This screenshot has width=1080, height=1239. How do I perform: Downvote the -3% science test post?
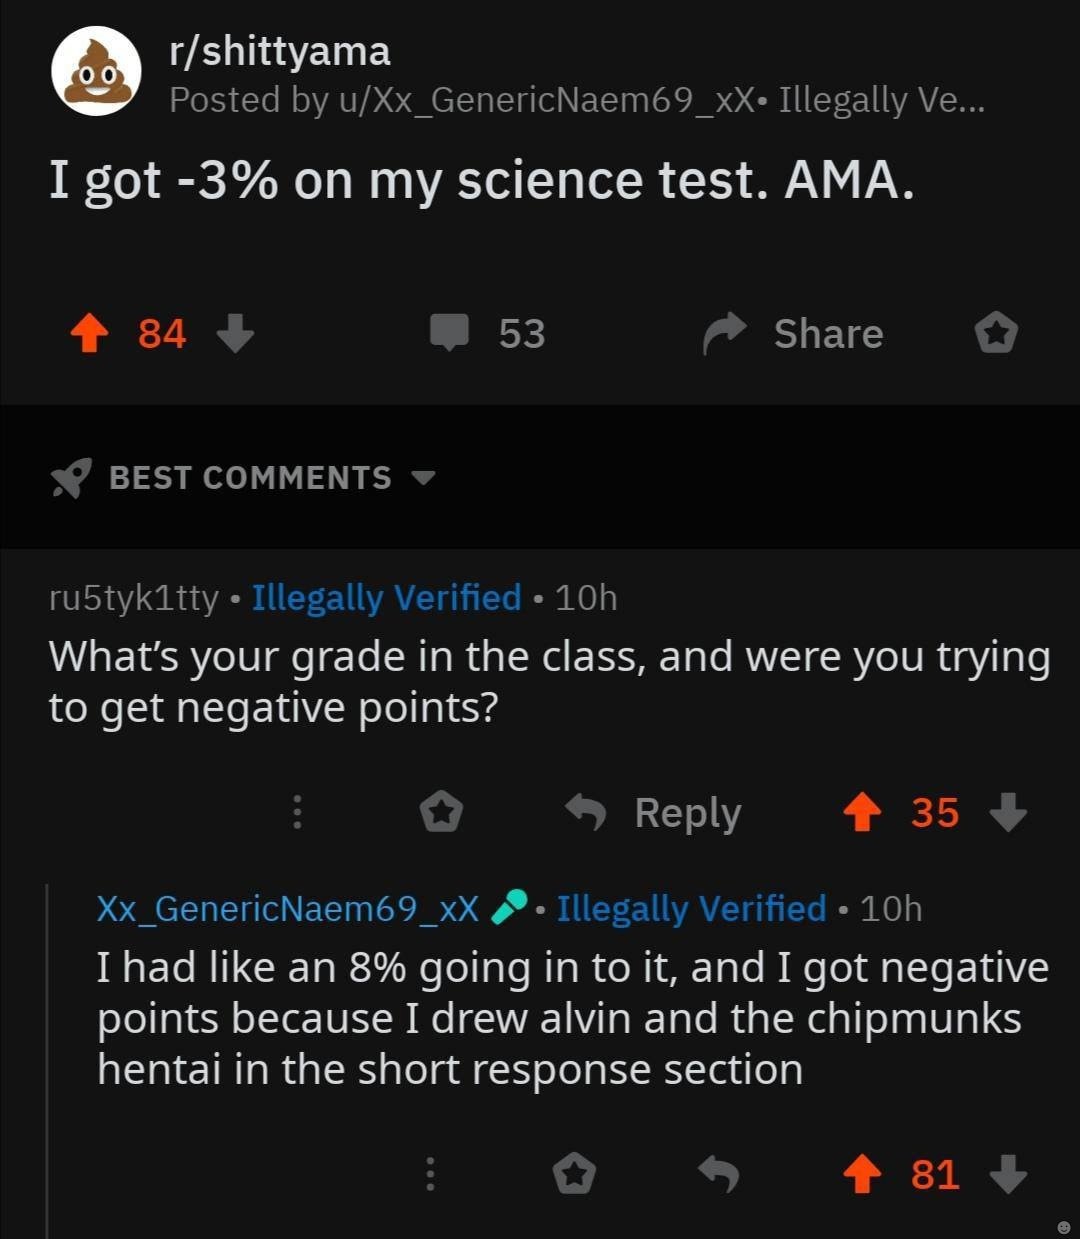click(235, 334)
